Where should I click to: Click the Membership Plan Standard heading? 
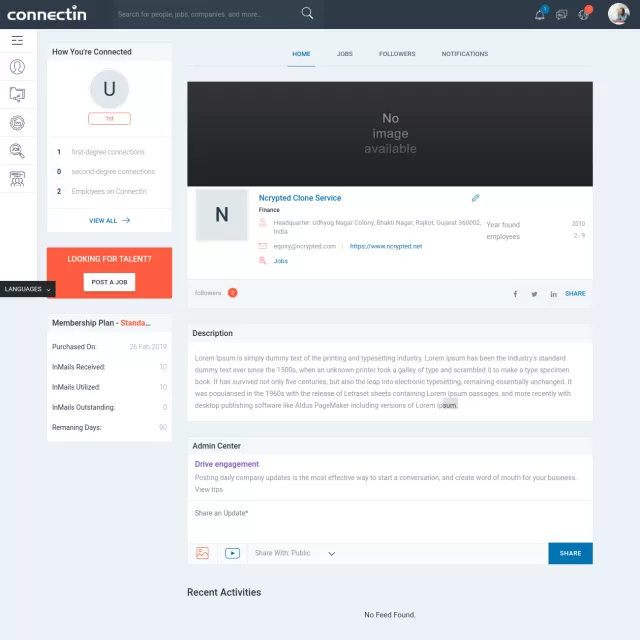(x=101, y=323)
